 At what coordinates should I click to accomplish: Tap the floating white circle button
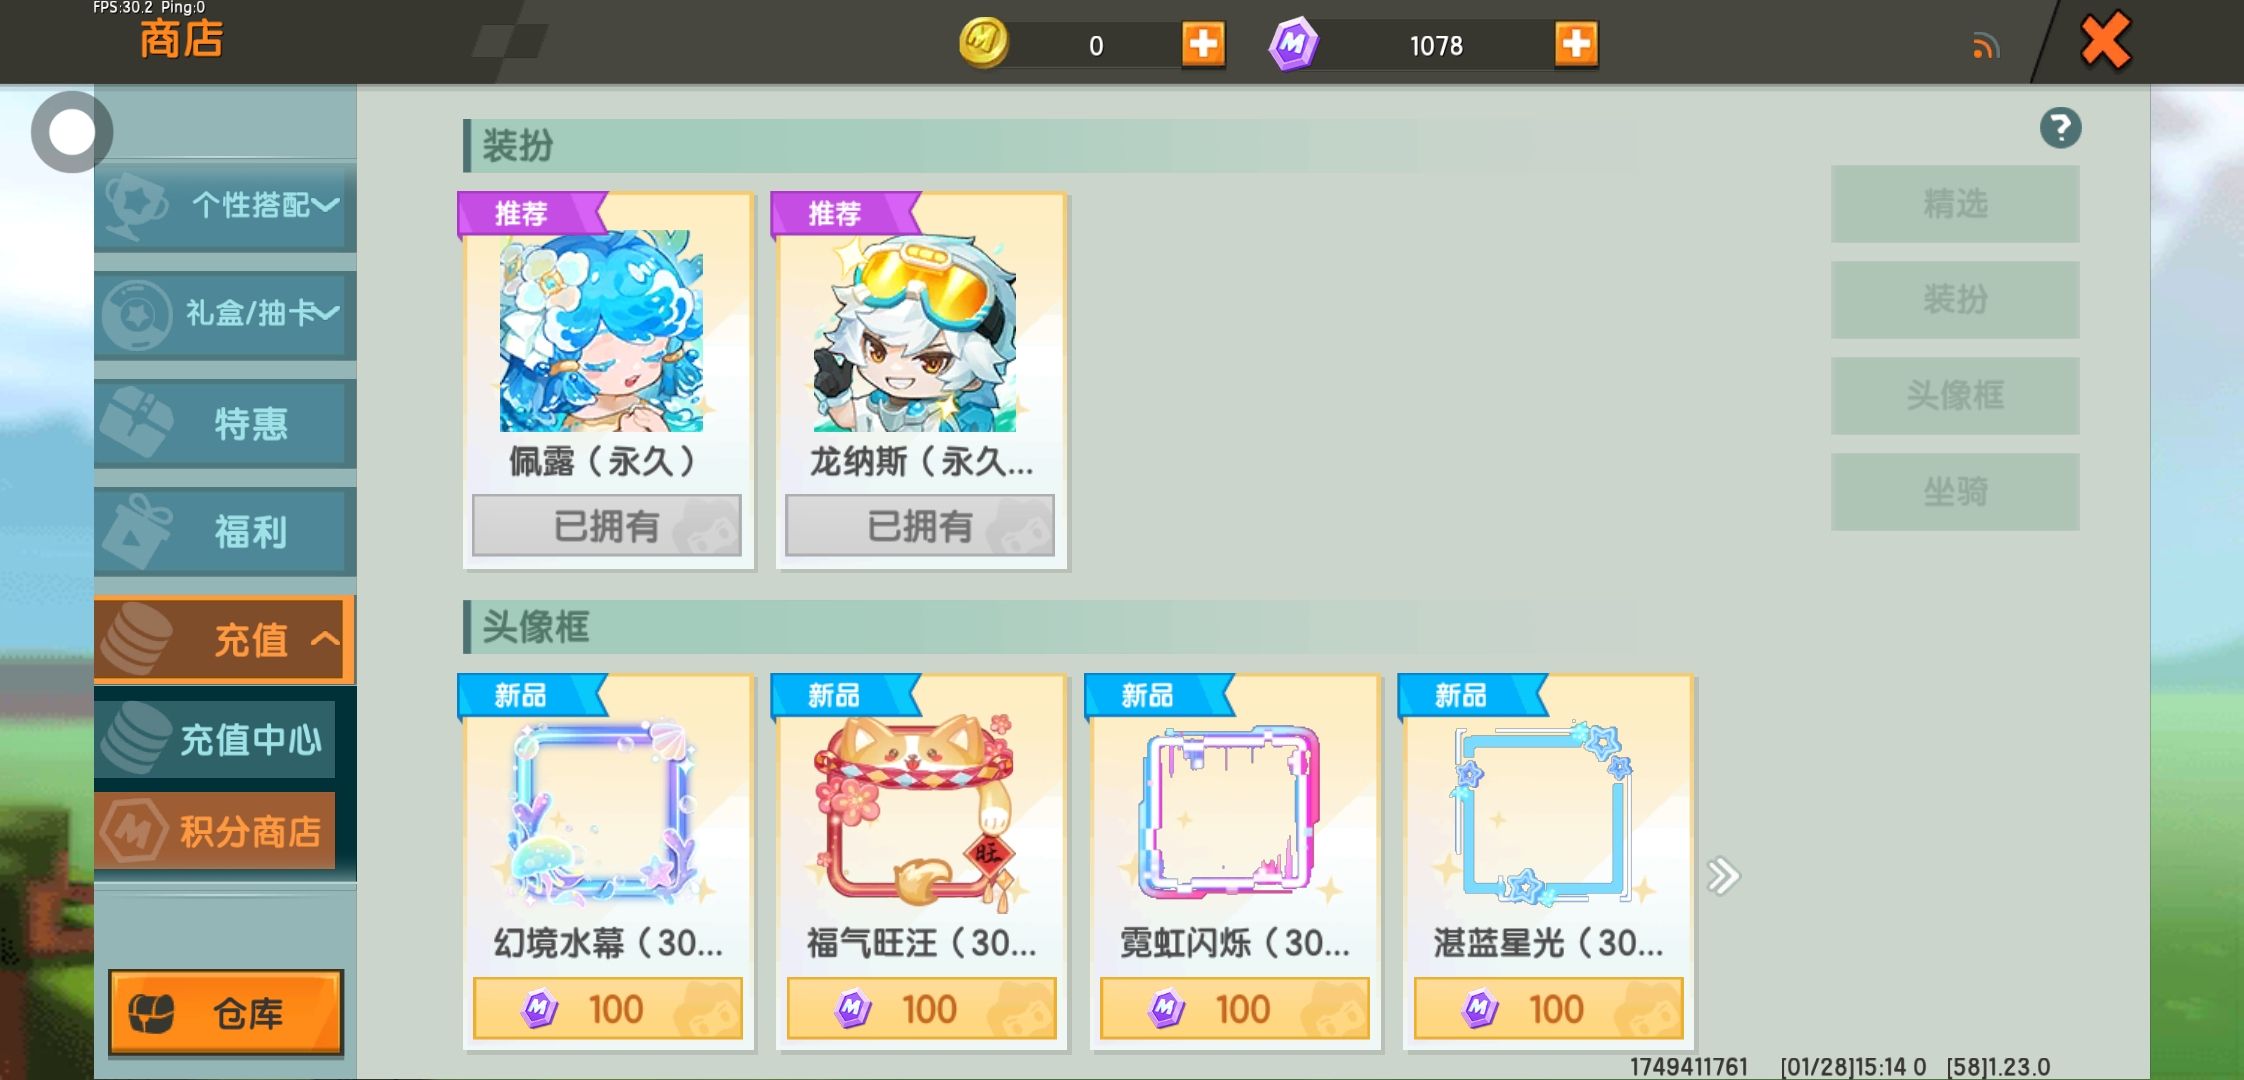point(71,132)
